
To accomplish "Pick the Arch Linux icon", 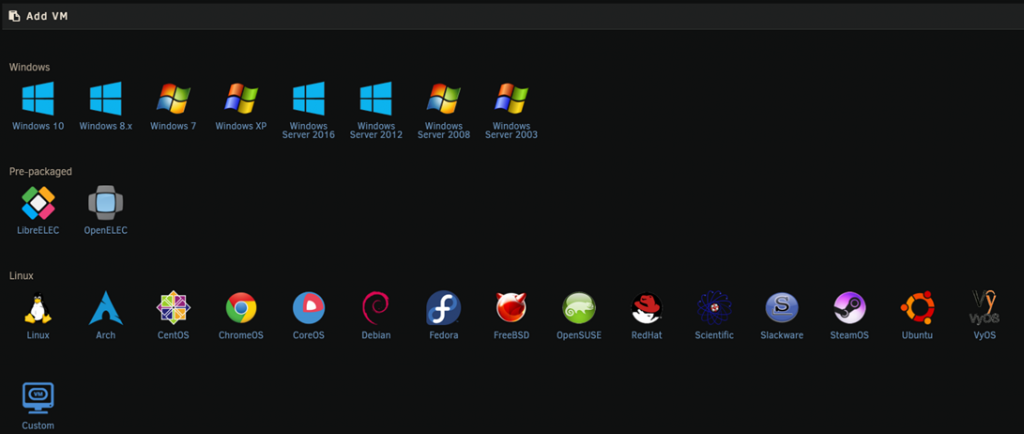I will coord(106,308).
